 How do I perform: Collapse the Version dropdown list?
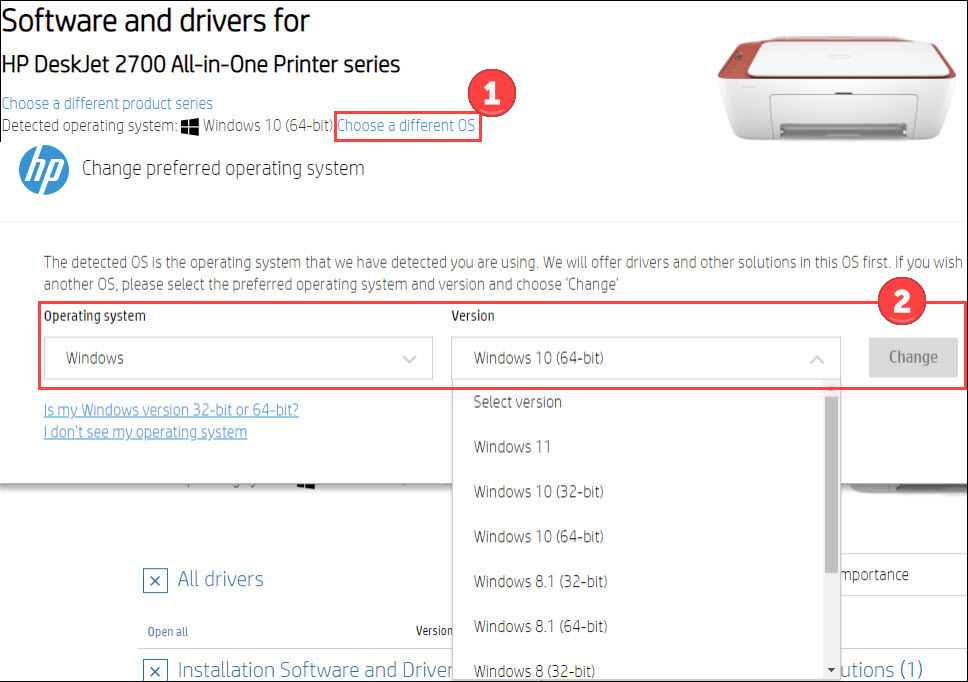coord(818,358)
